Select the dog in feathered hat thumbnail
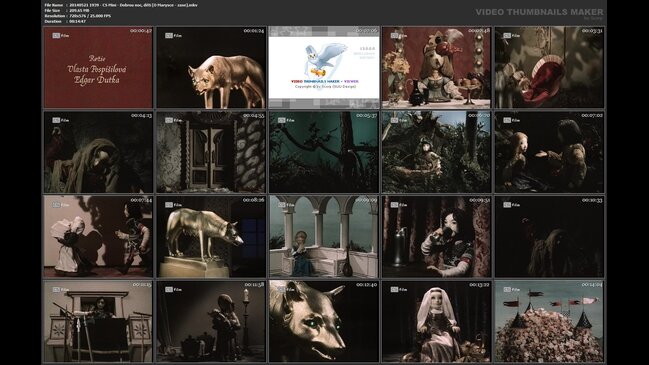This screenshot has height=365, width=649. 436,67
